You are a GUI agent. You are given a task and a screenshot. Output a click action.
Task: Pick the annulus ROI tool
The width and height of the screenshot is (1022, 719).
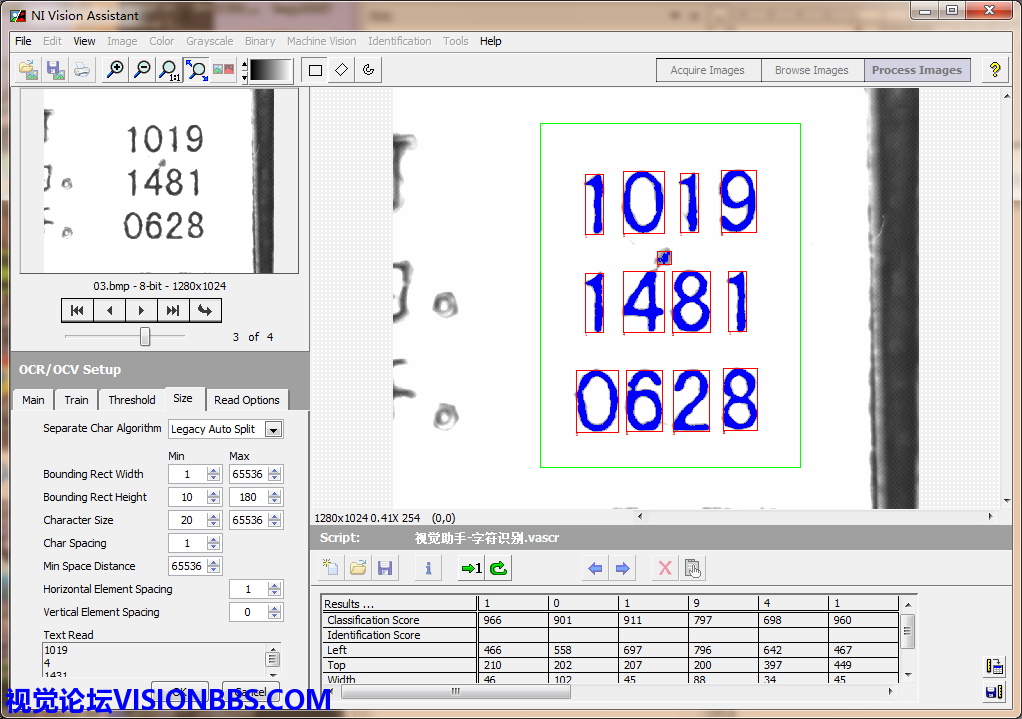(x=369, y=70)
